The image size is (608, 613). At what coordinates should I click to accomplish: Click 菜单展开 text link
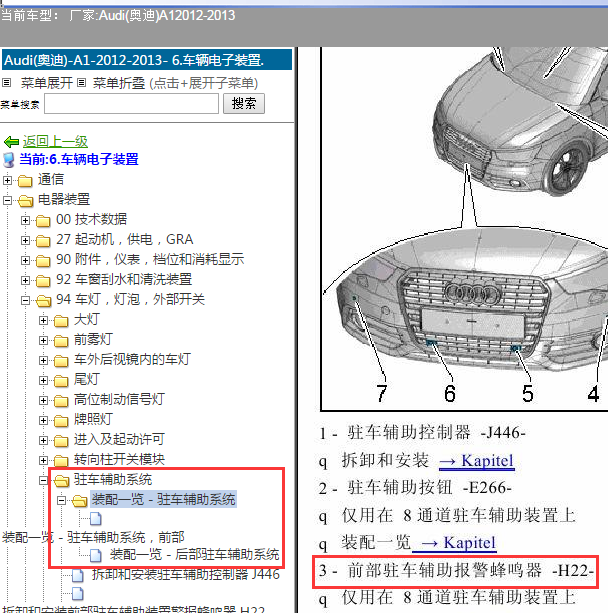click(47, 83)
